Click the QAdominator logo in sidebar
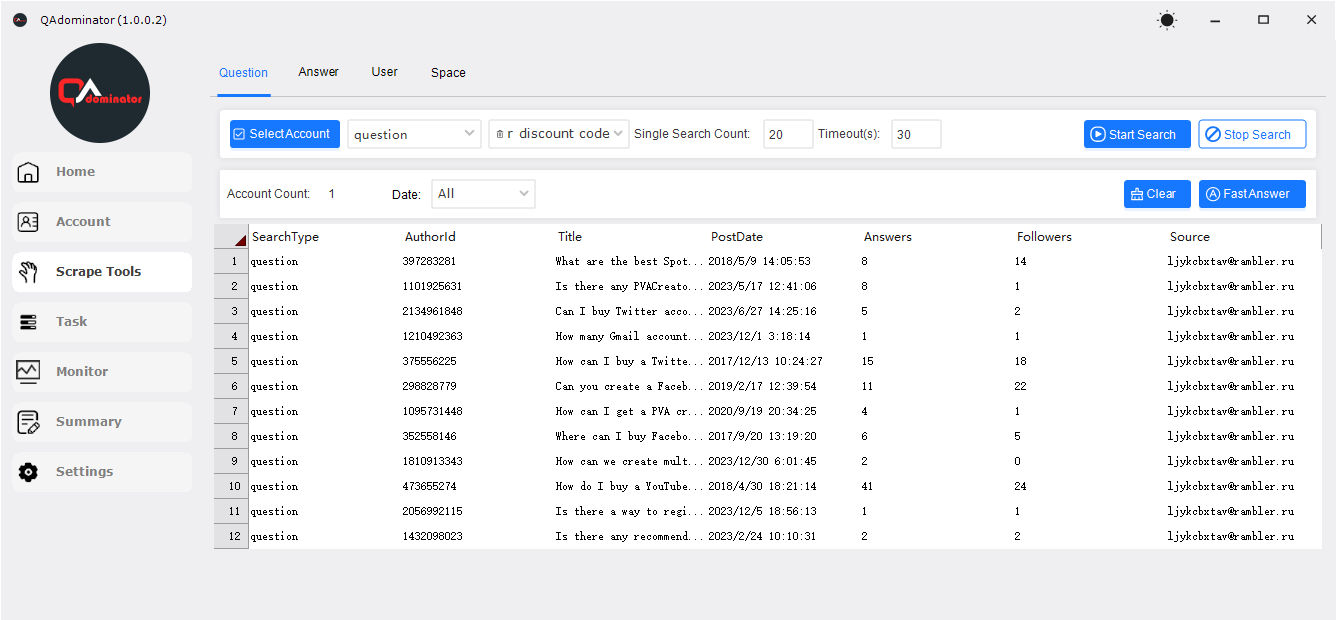The height and width of the screenshot is (620, 1336). point(100,93)
